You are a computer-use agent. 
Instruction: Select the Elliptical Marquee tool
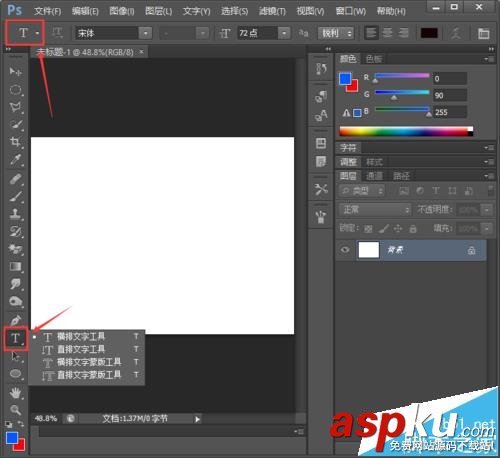pos(15,89)
